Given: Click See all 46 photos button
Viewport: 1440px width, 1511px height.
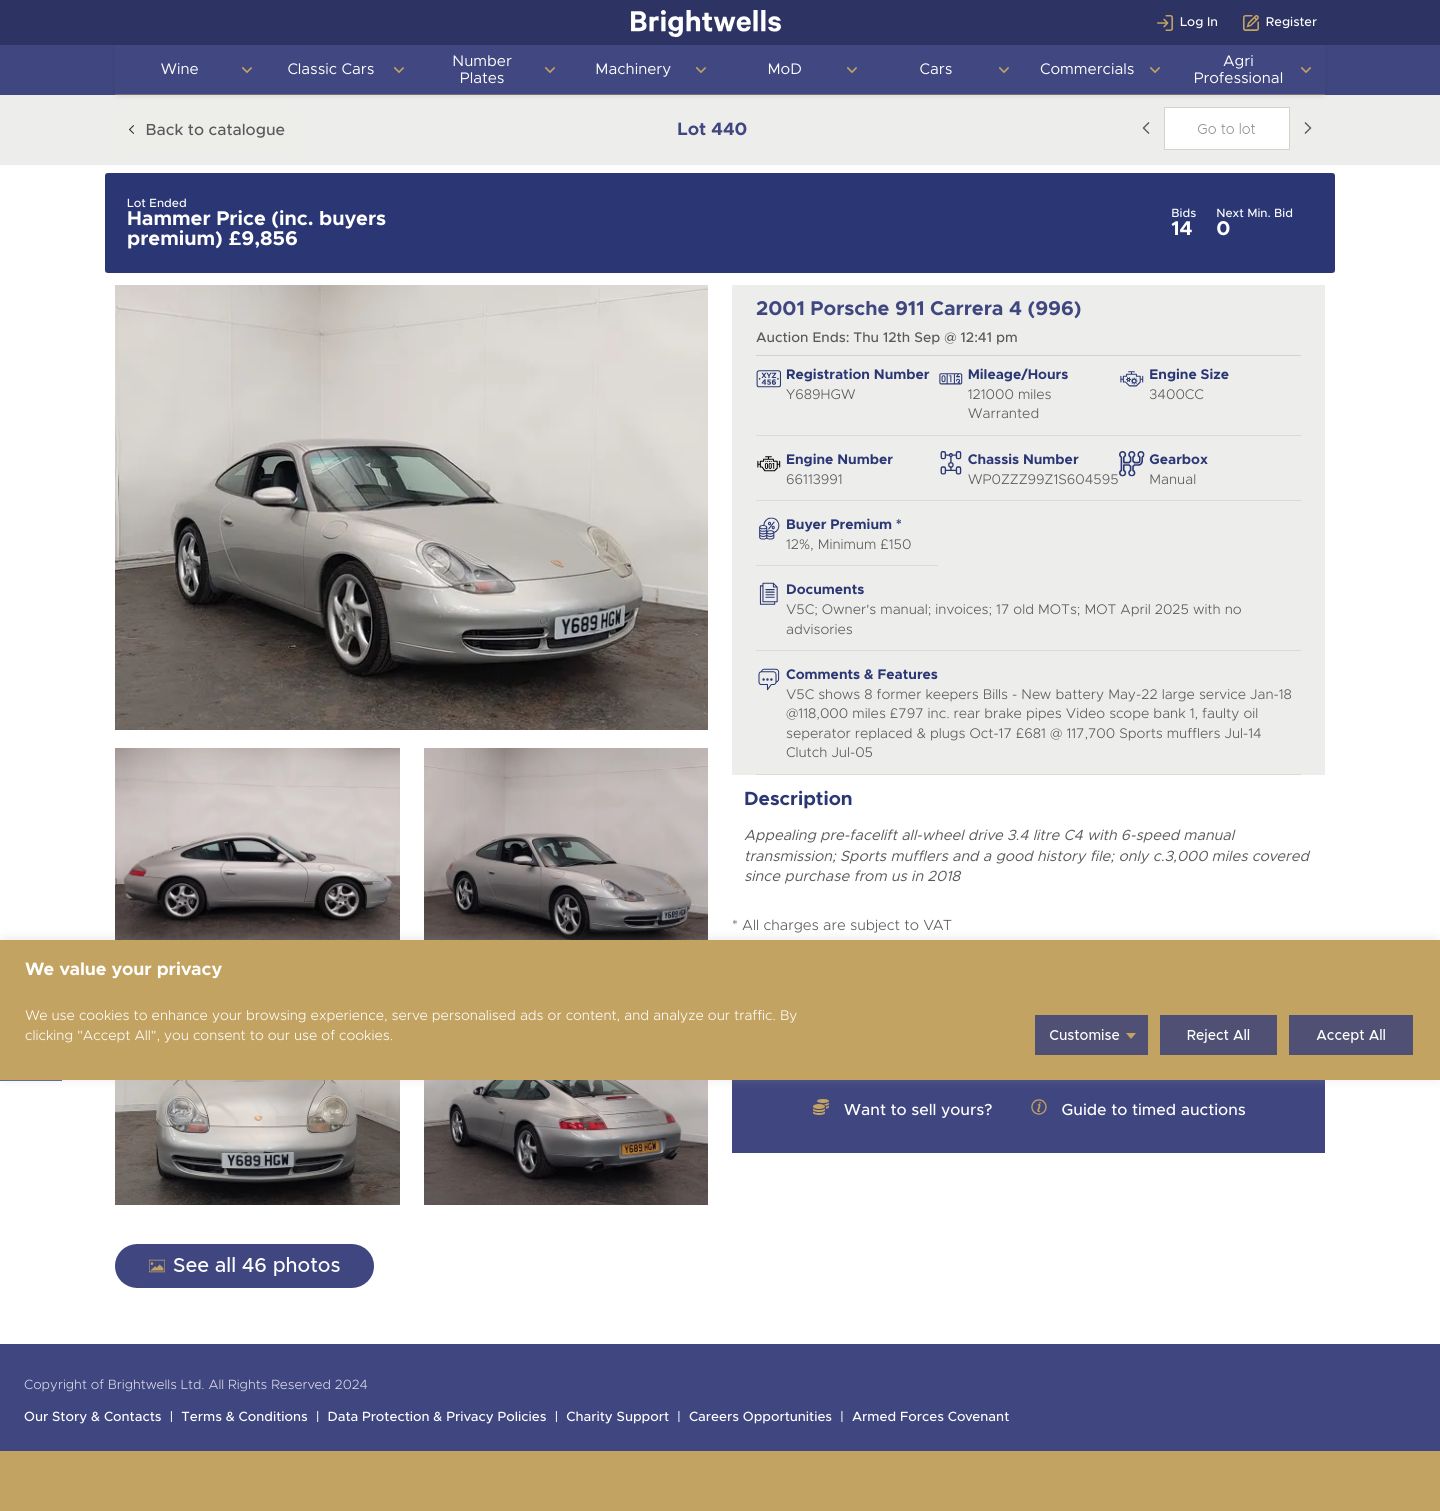Looking at the screenshot, I should 244,1266.
